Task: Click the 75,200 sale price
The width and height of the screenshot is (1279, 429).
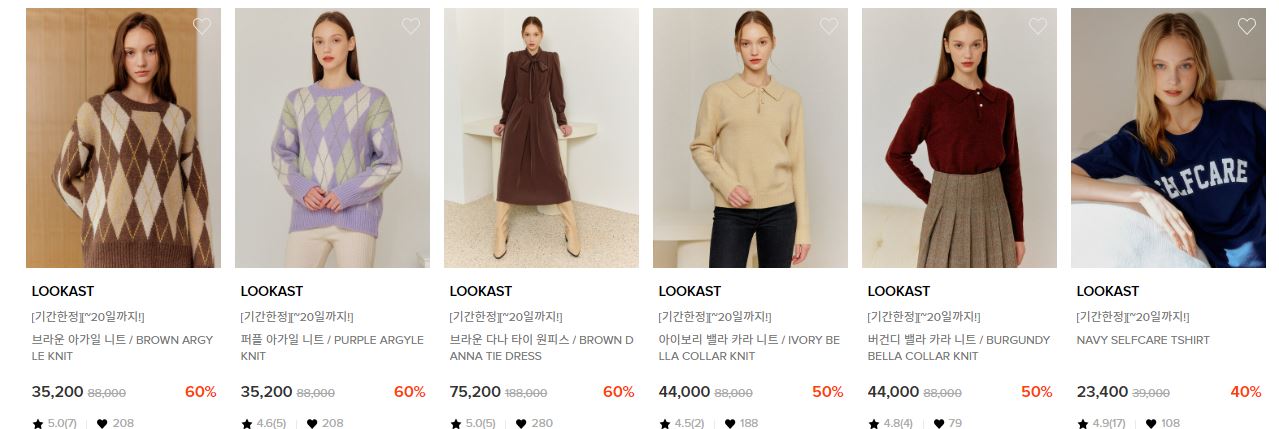Action: (475, 392)
